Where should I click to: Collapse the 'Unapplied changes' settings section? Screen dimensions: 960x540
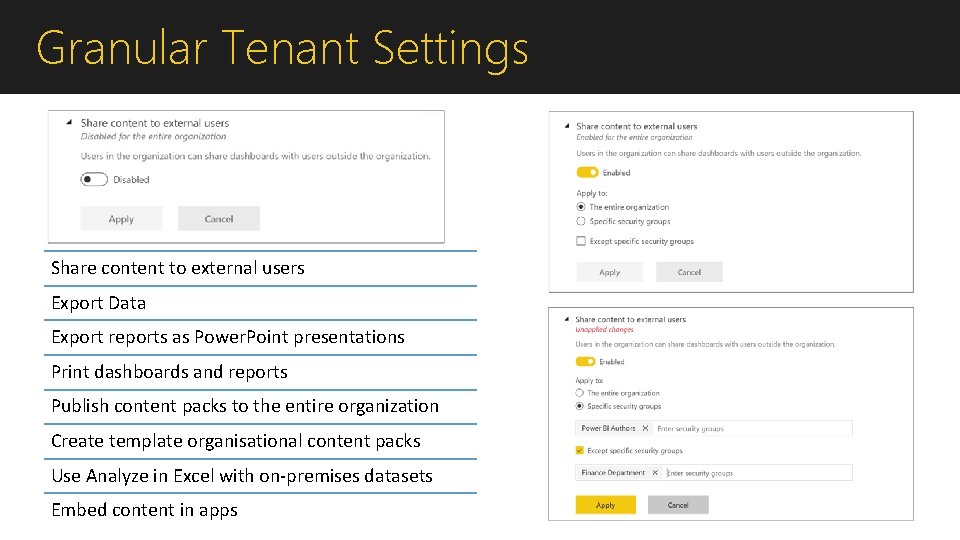pos(566,319)
